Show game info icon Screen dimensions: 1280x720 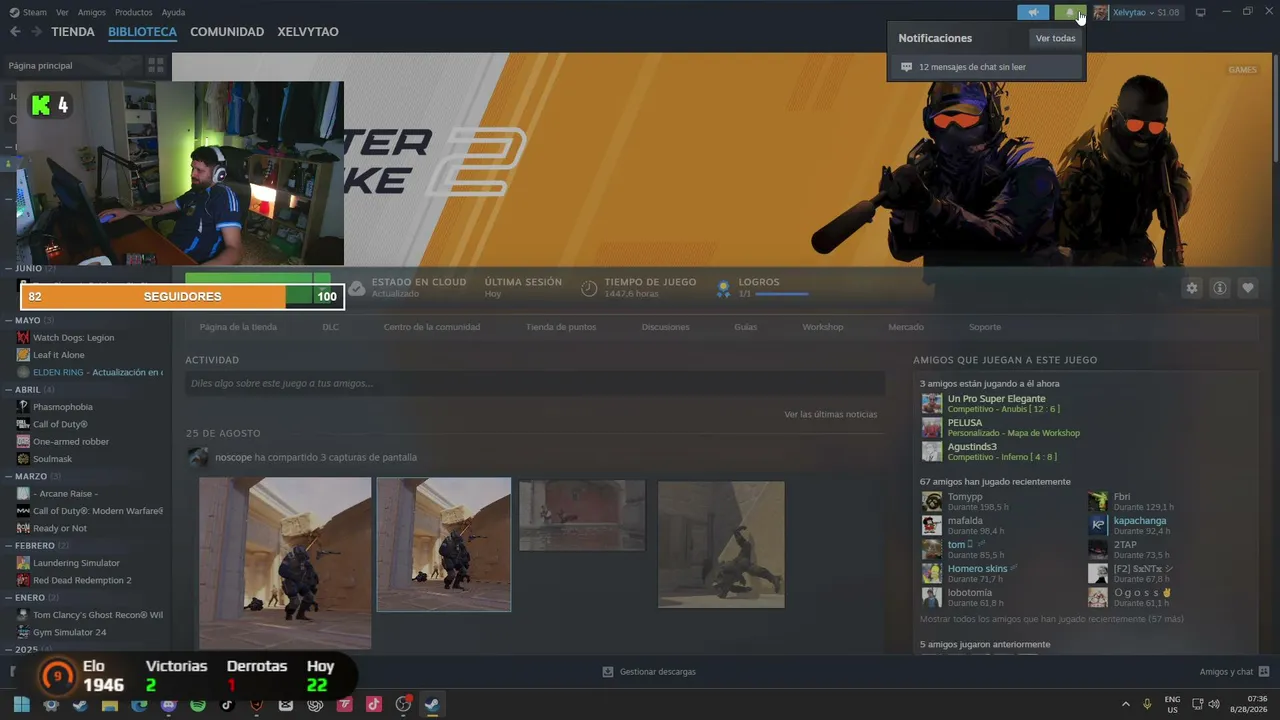click(x=1220, y=288)
